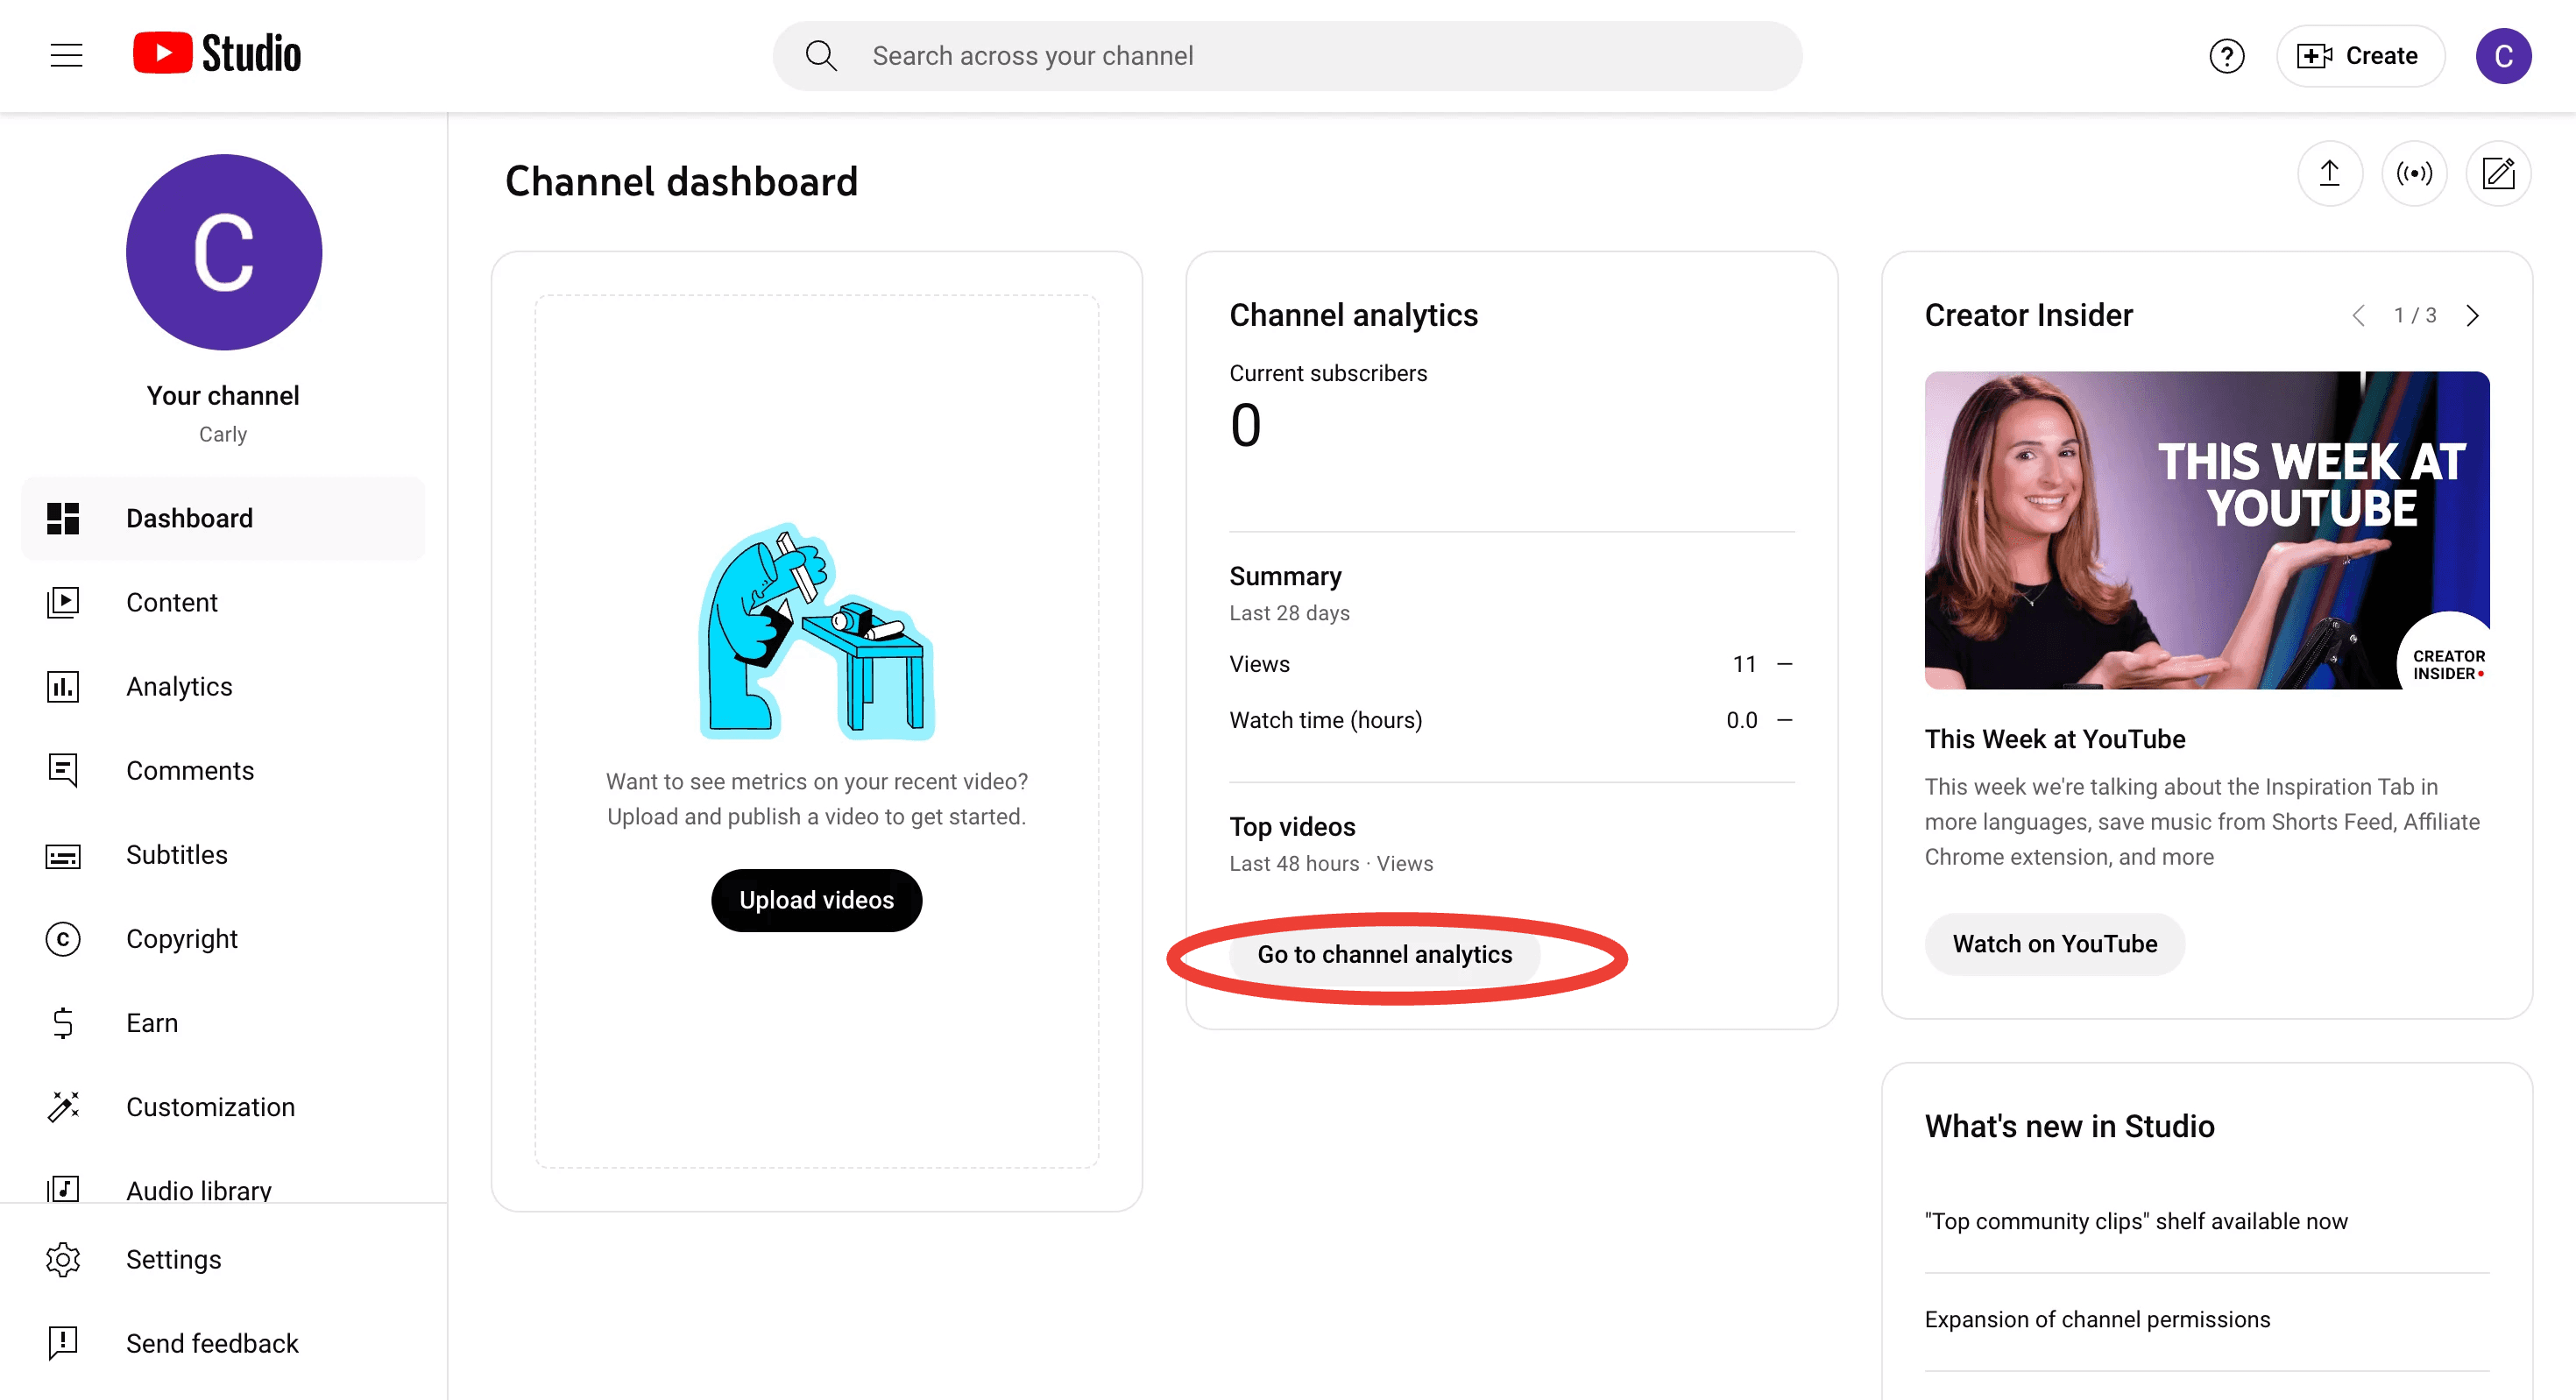This screenshot has width=2576, height=1400.
Task: Click the Analytics bar chart icon
Action: (63, 686)
